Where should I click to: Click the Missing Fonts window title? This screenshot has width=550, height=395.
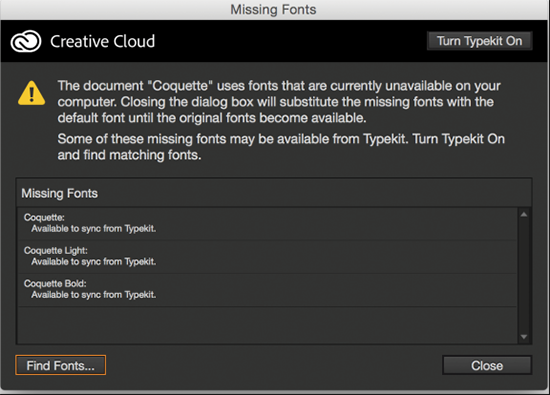(273, 9)
